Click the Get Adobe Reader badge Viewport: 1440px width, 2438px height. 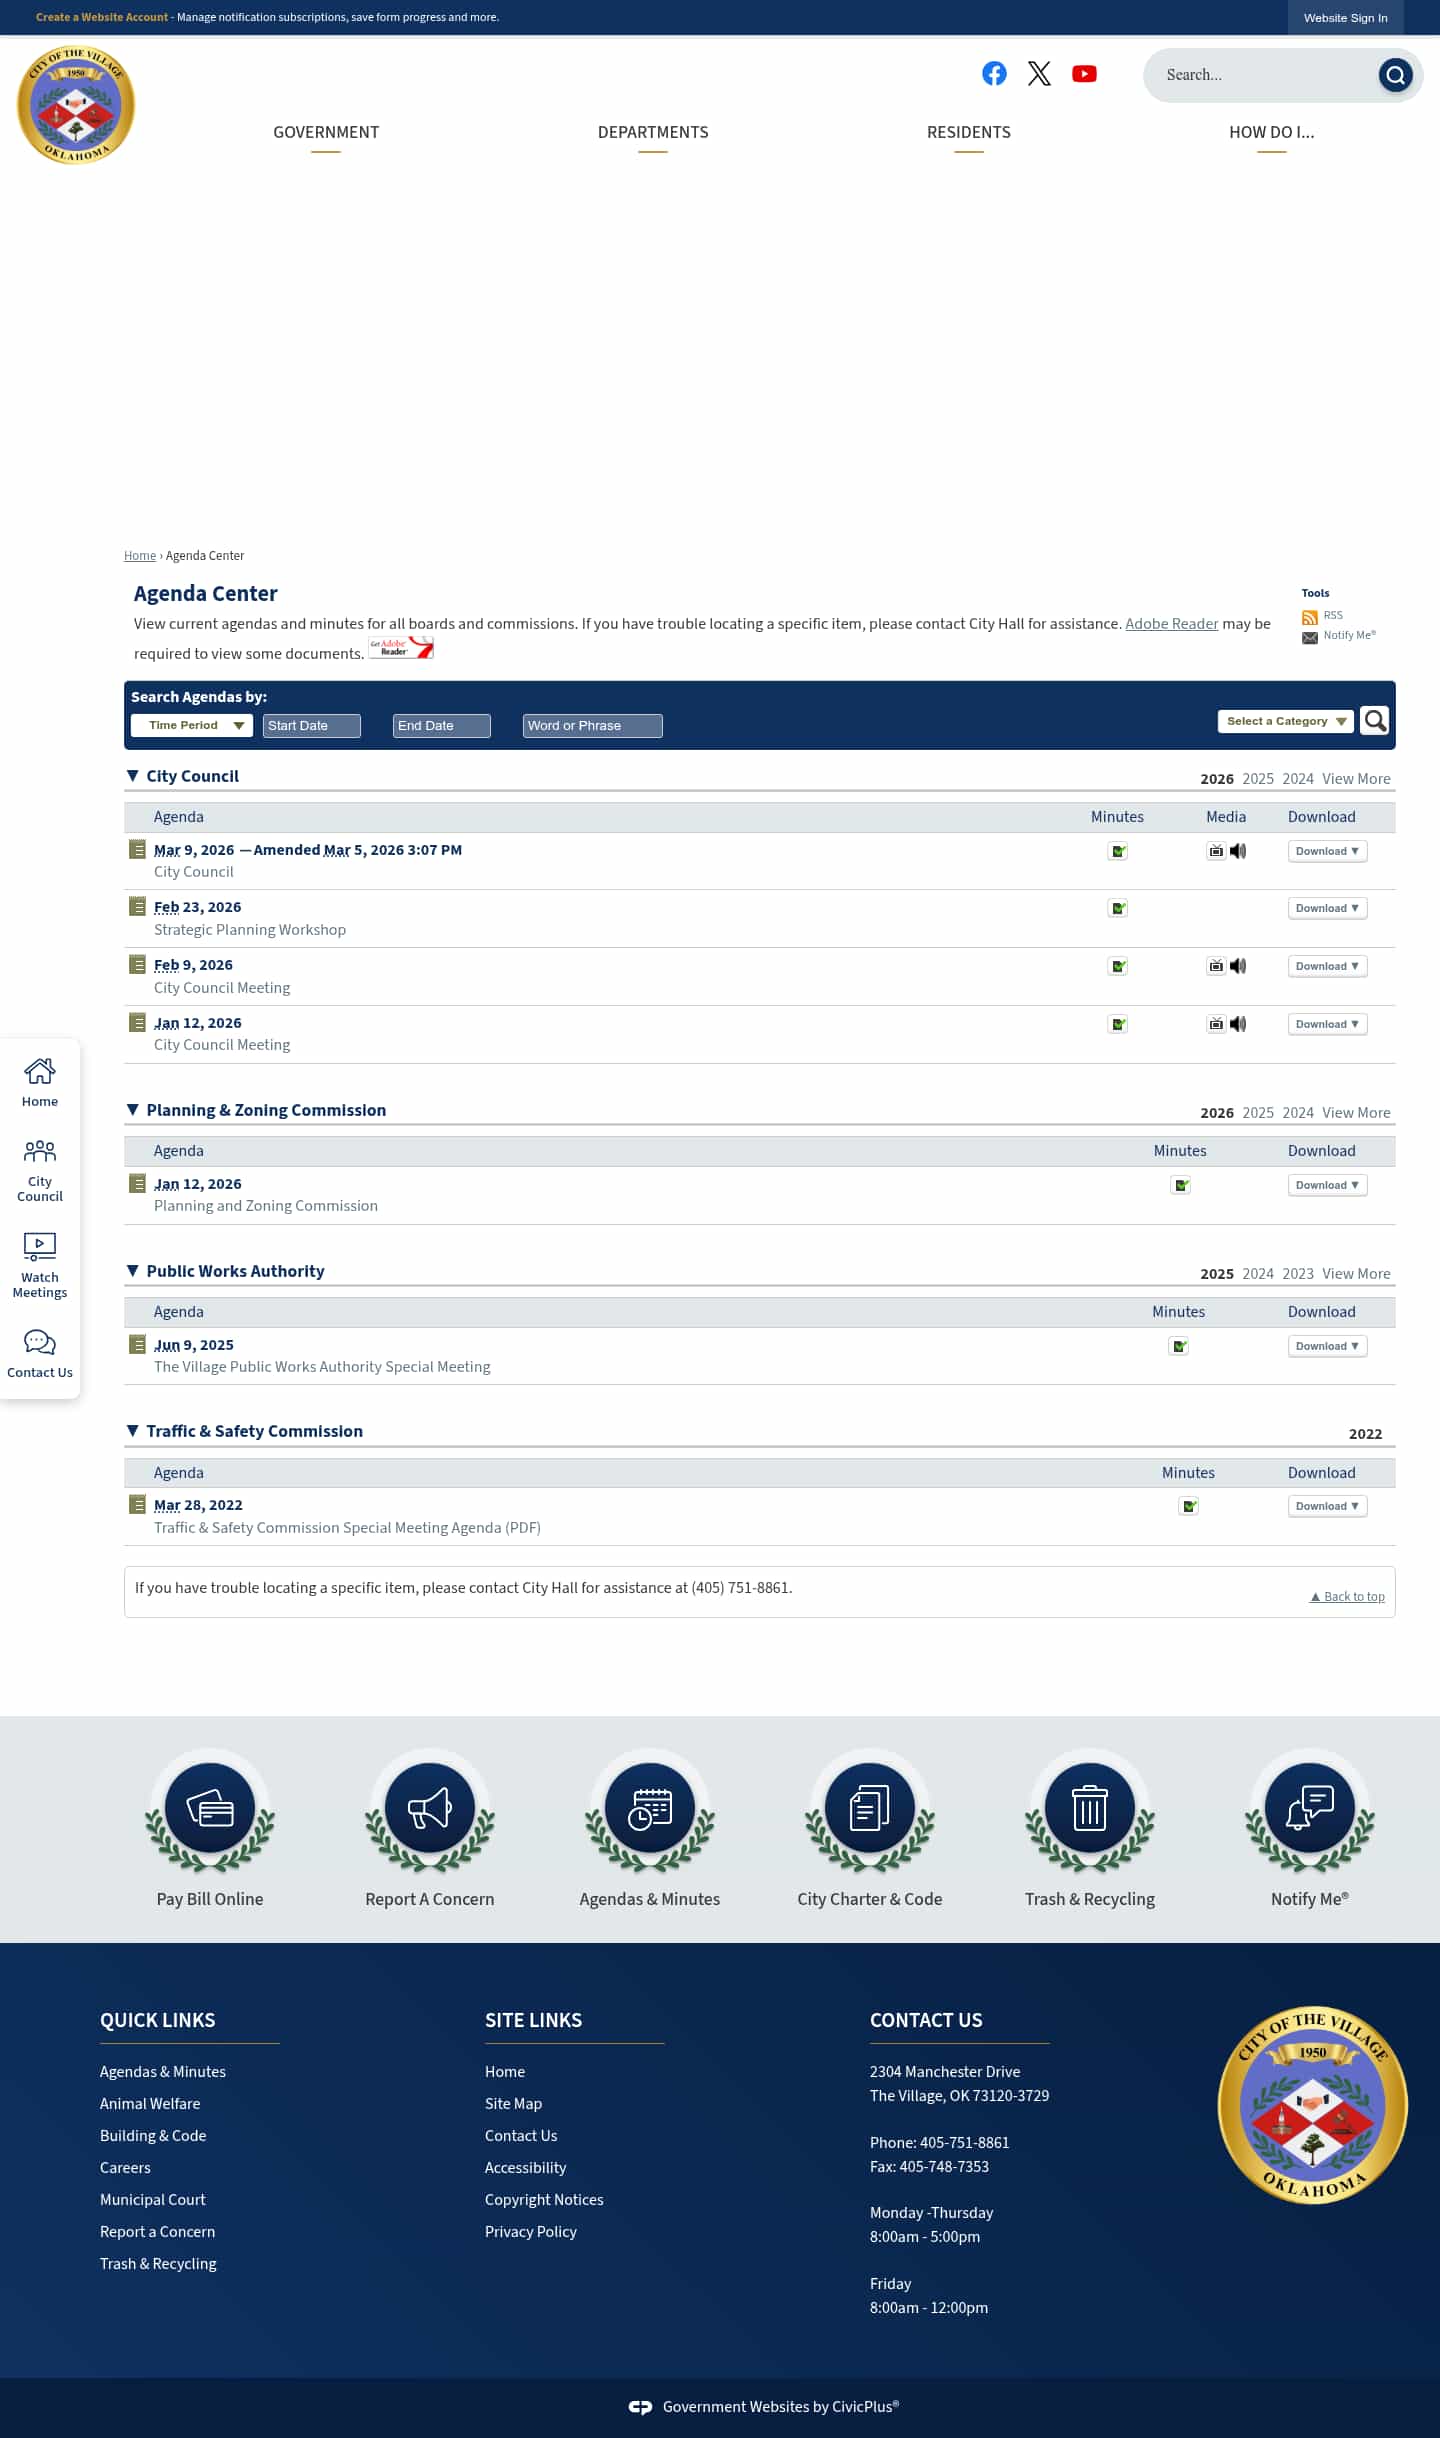pos(401,648)
